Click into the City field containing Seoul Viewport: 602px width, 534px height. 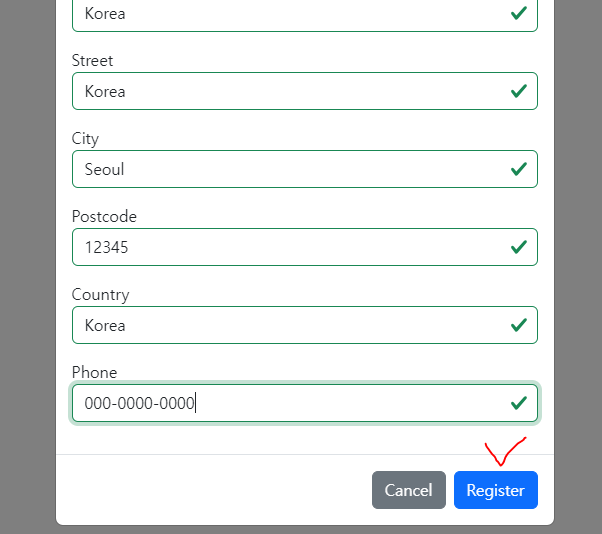coord(290,169)
